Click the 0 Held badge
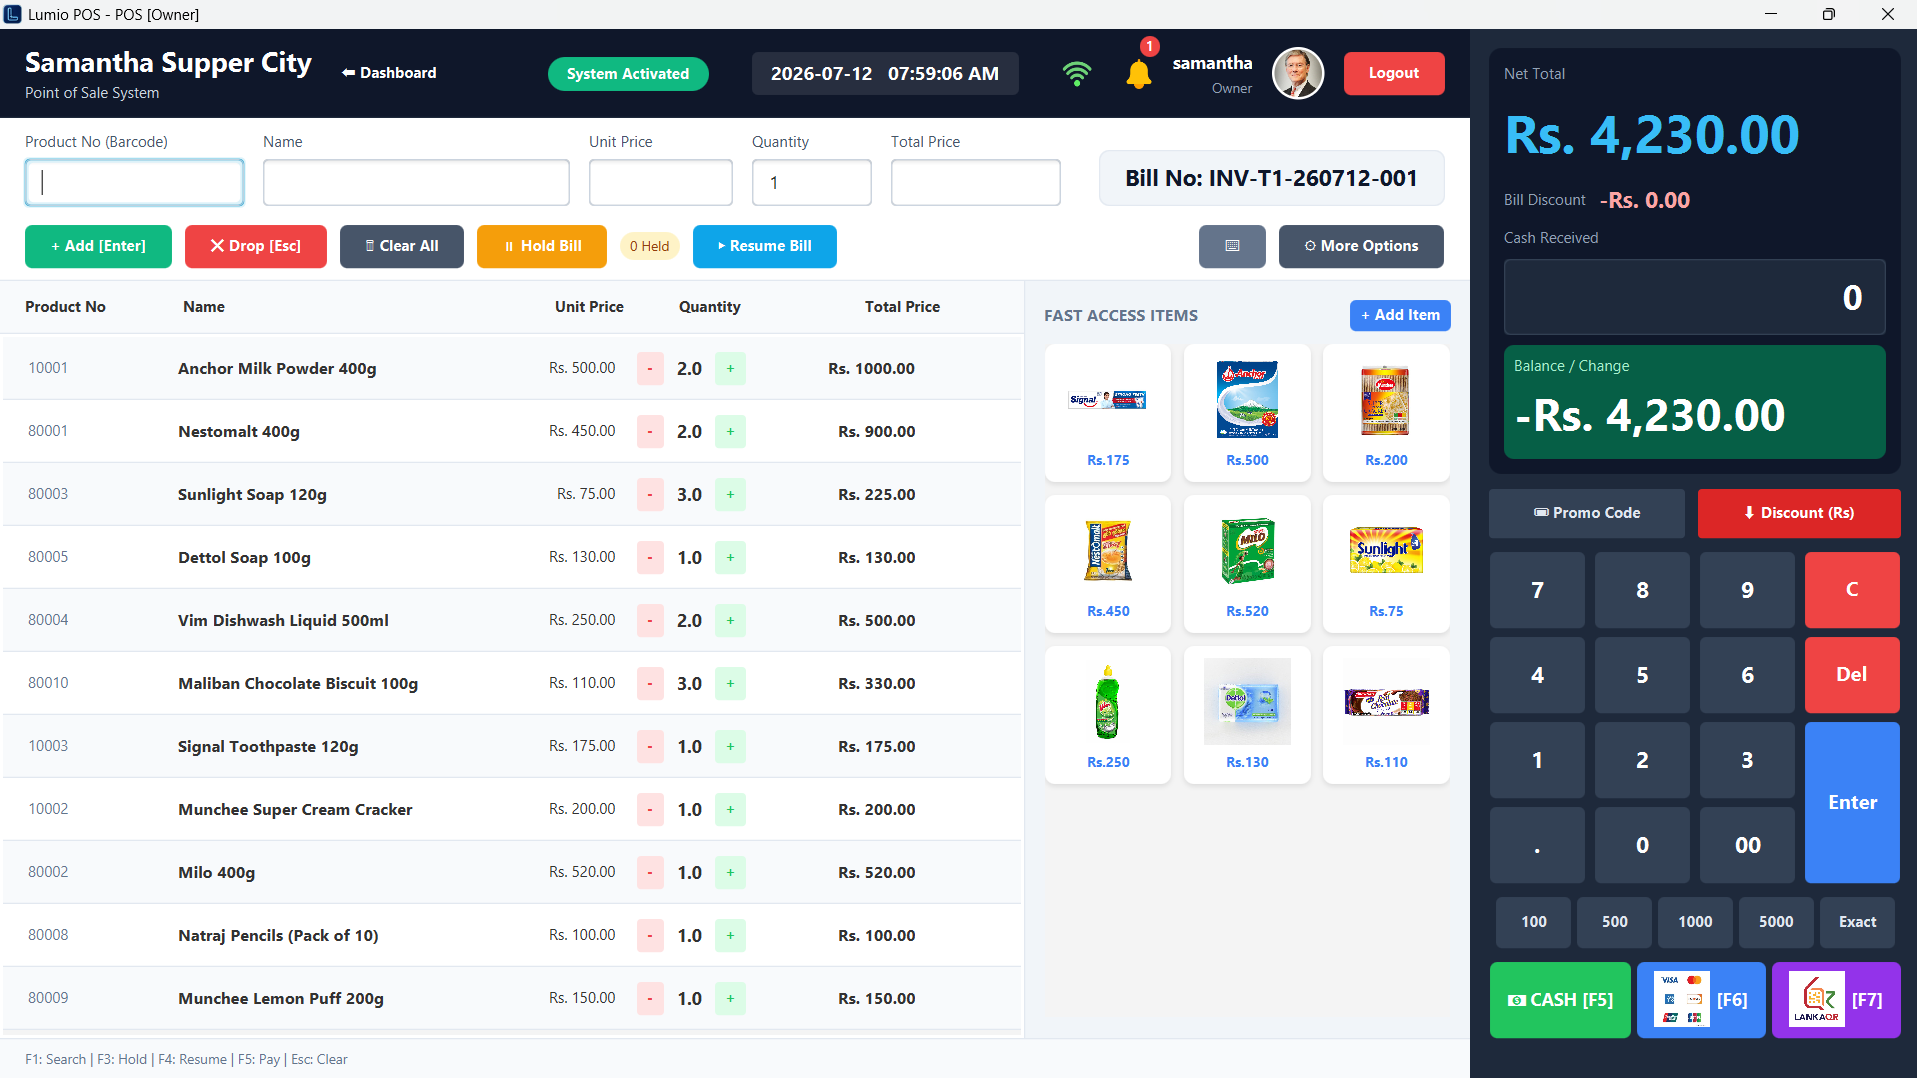Image resolution: width=1917 pixels, height=1078 pixels. click(650, 246)
